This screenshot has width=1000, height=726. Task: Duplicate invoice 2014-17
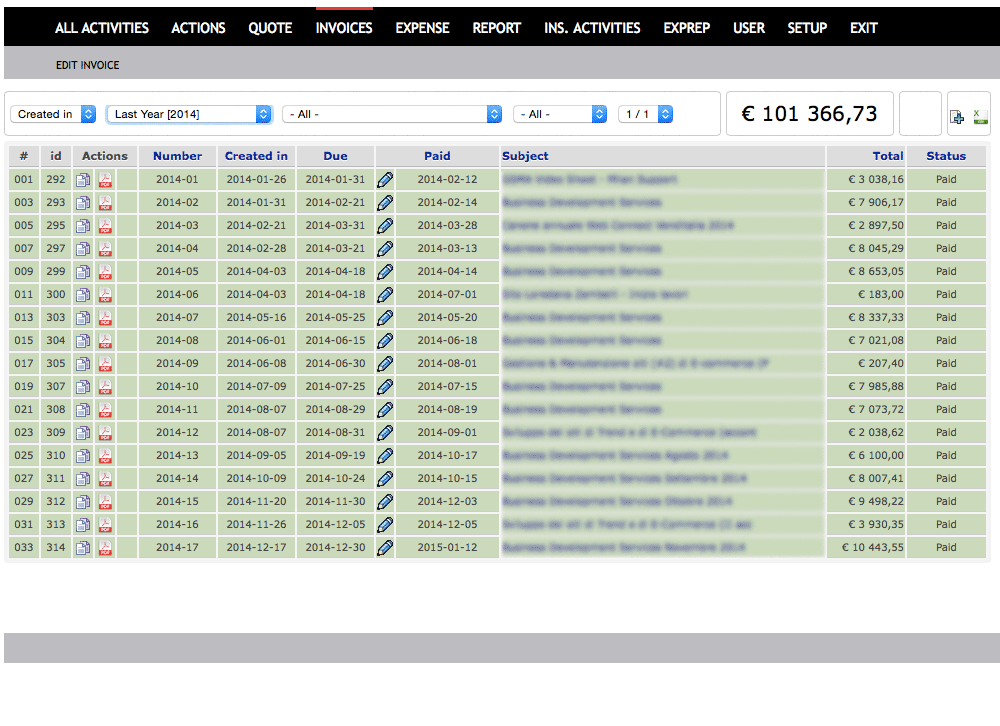click(x=83, y=547)
